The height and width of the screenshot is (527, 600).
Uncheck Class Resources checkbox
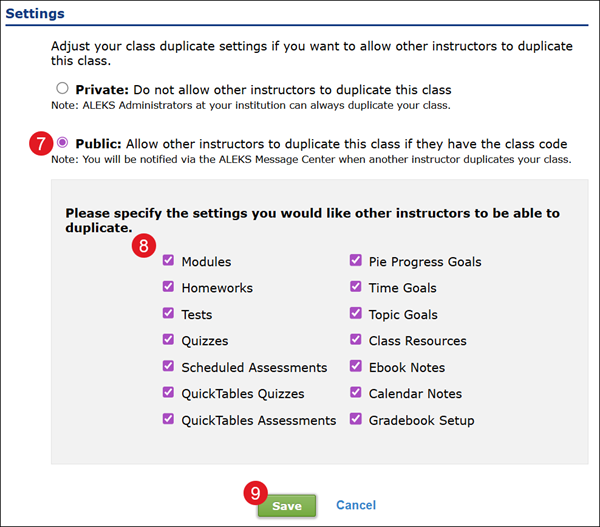click(356, 341)
